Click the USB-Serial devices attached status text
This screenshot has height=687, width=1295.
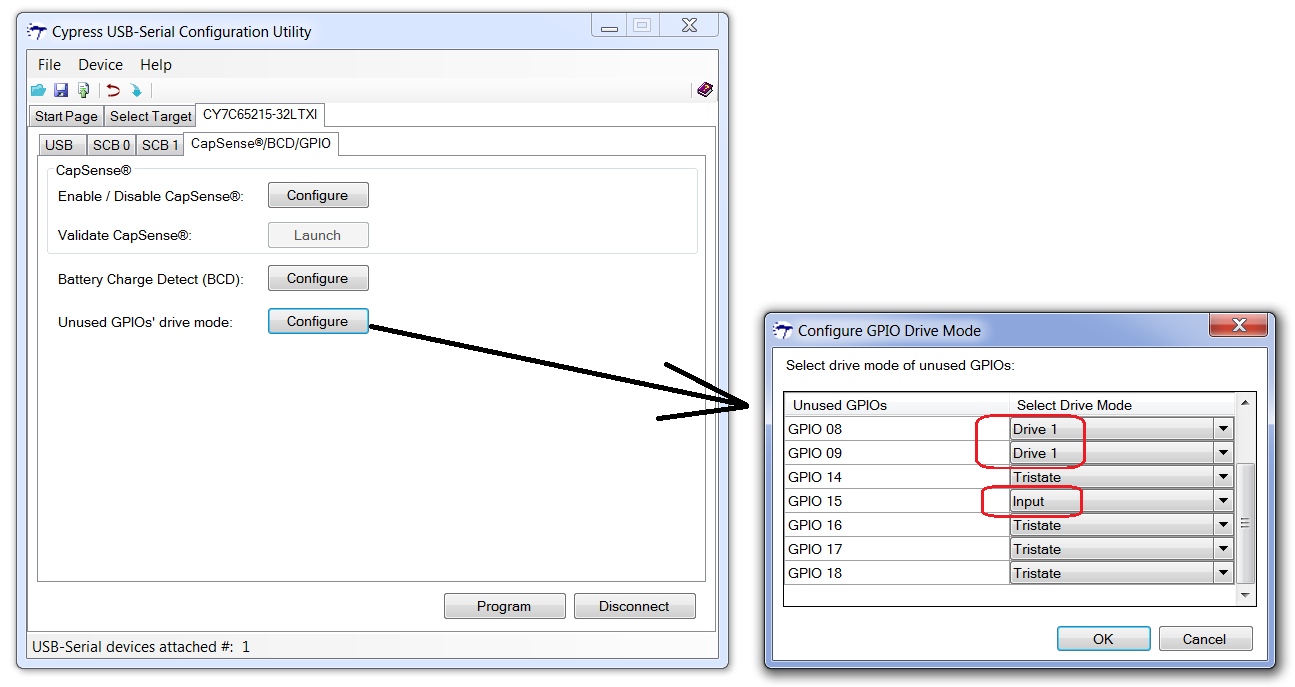[141, 647]
